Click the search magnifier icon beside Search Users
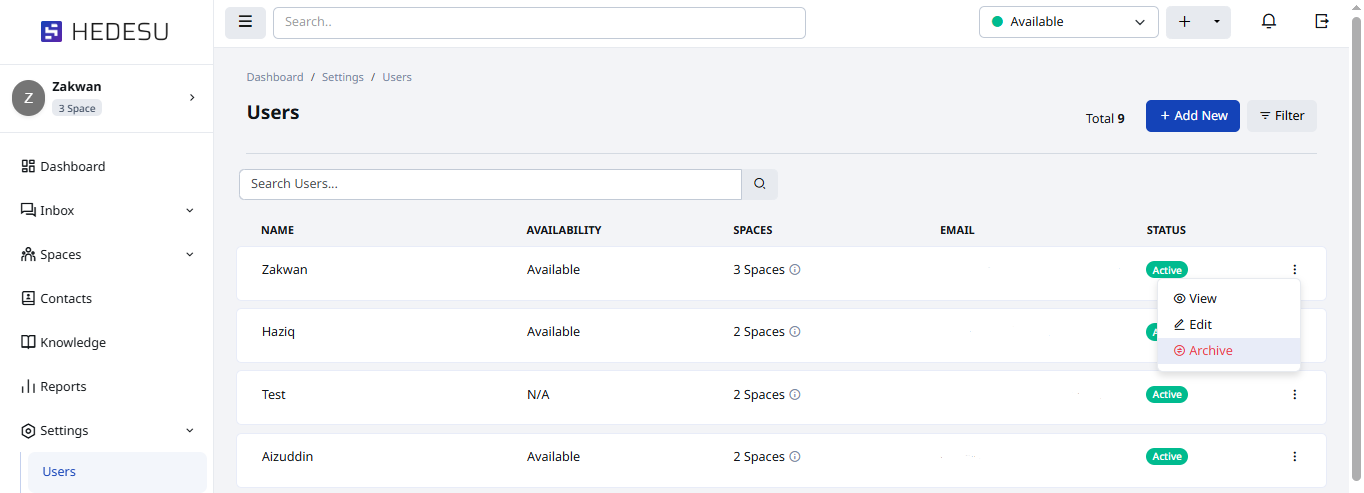The width and height of the screenshot is (1364, 493). pyautogui.click(x=760, y=184)
